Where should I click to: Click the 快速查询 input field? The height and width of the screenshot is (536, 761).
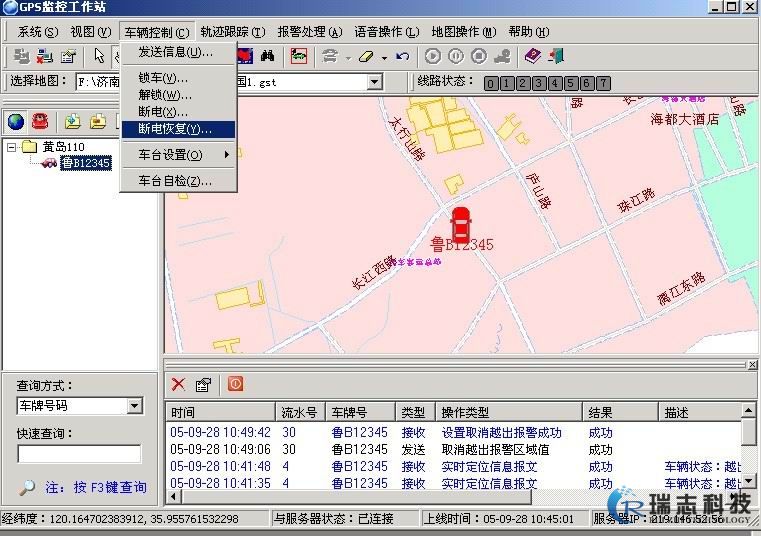click(x=79, y=454)
